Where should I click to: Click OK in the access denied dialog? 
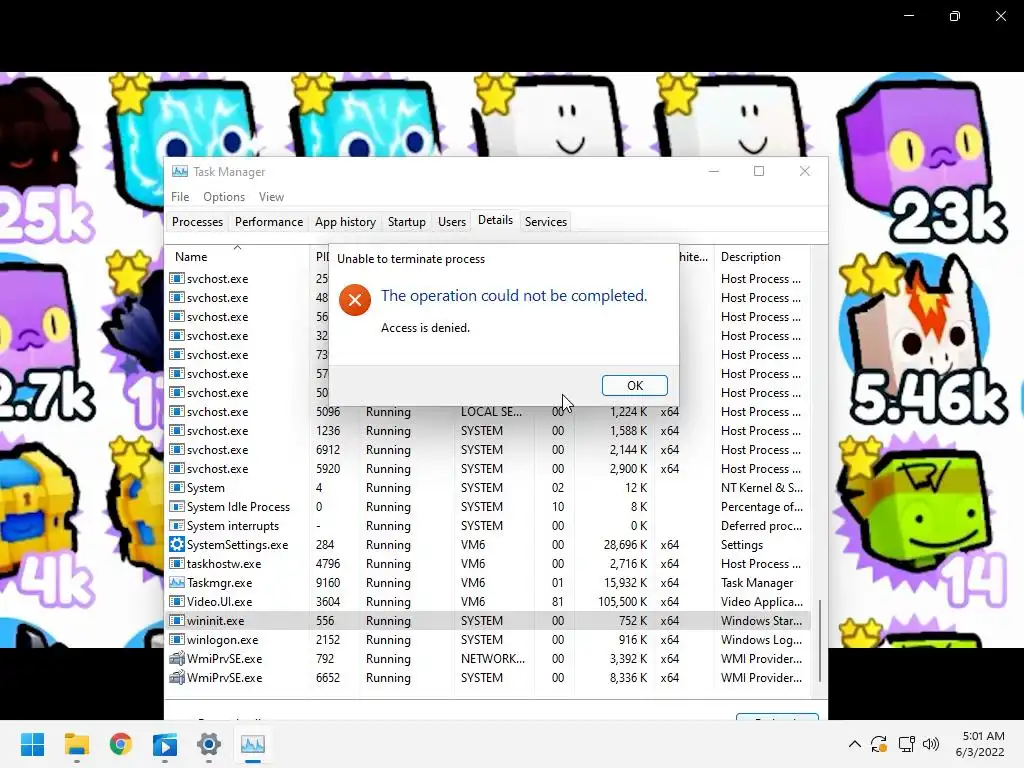pyautogui.click(x=634, y=385)
